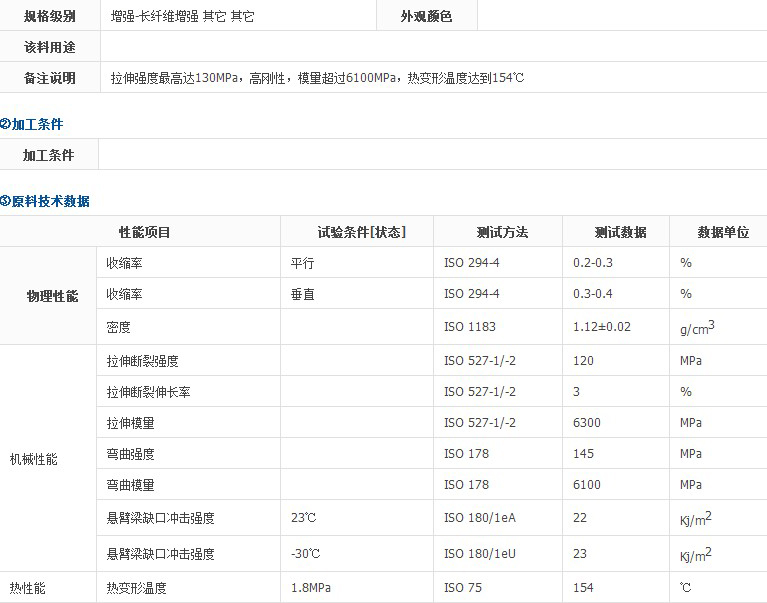Click the 规格级别 row label
This screenshot has height=603, width=767.
point(50,17)
